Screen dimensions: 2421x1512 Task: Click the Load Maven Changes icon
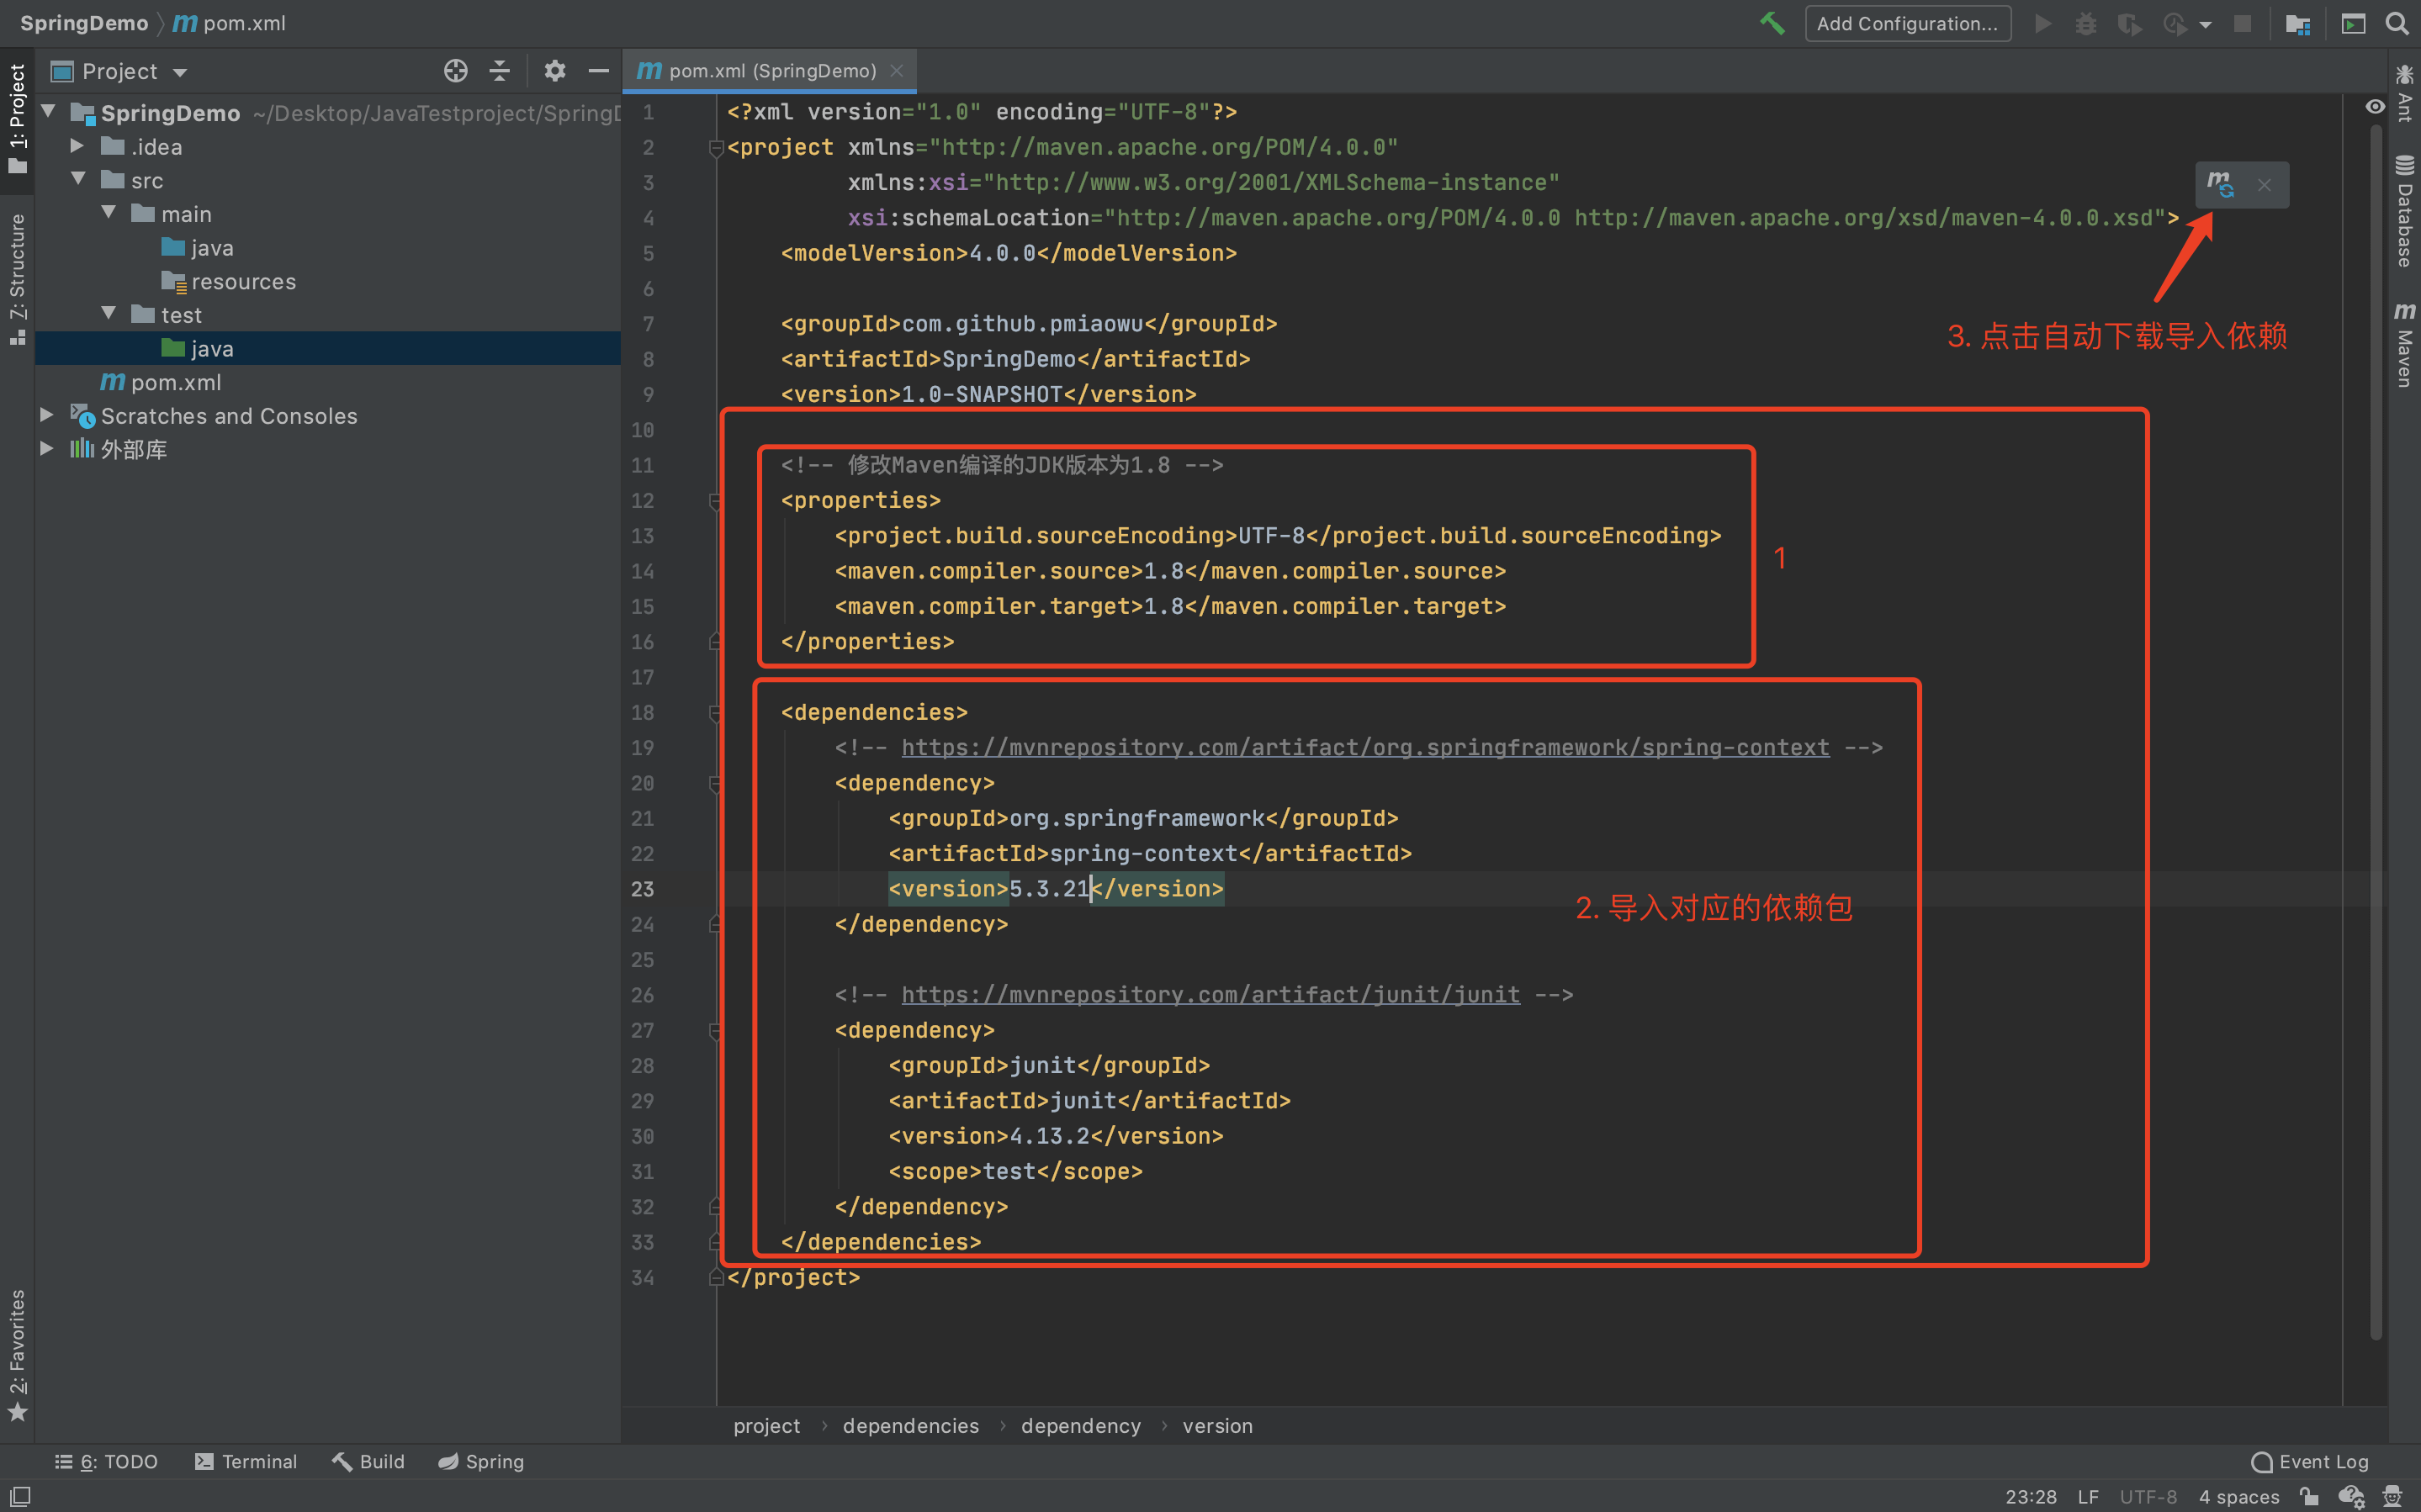tap(2220, 185)
